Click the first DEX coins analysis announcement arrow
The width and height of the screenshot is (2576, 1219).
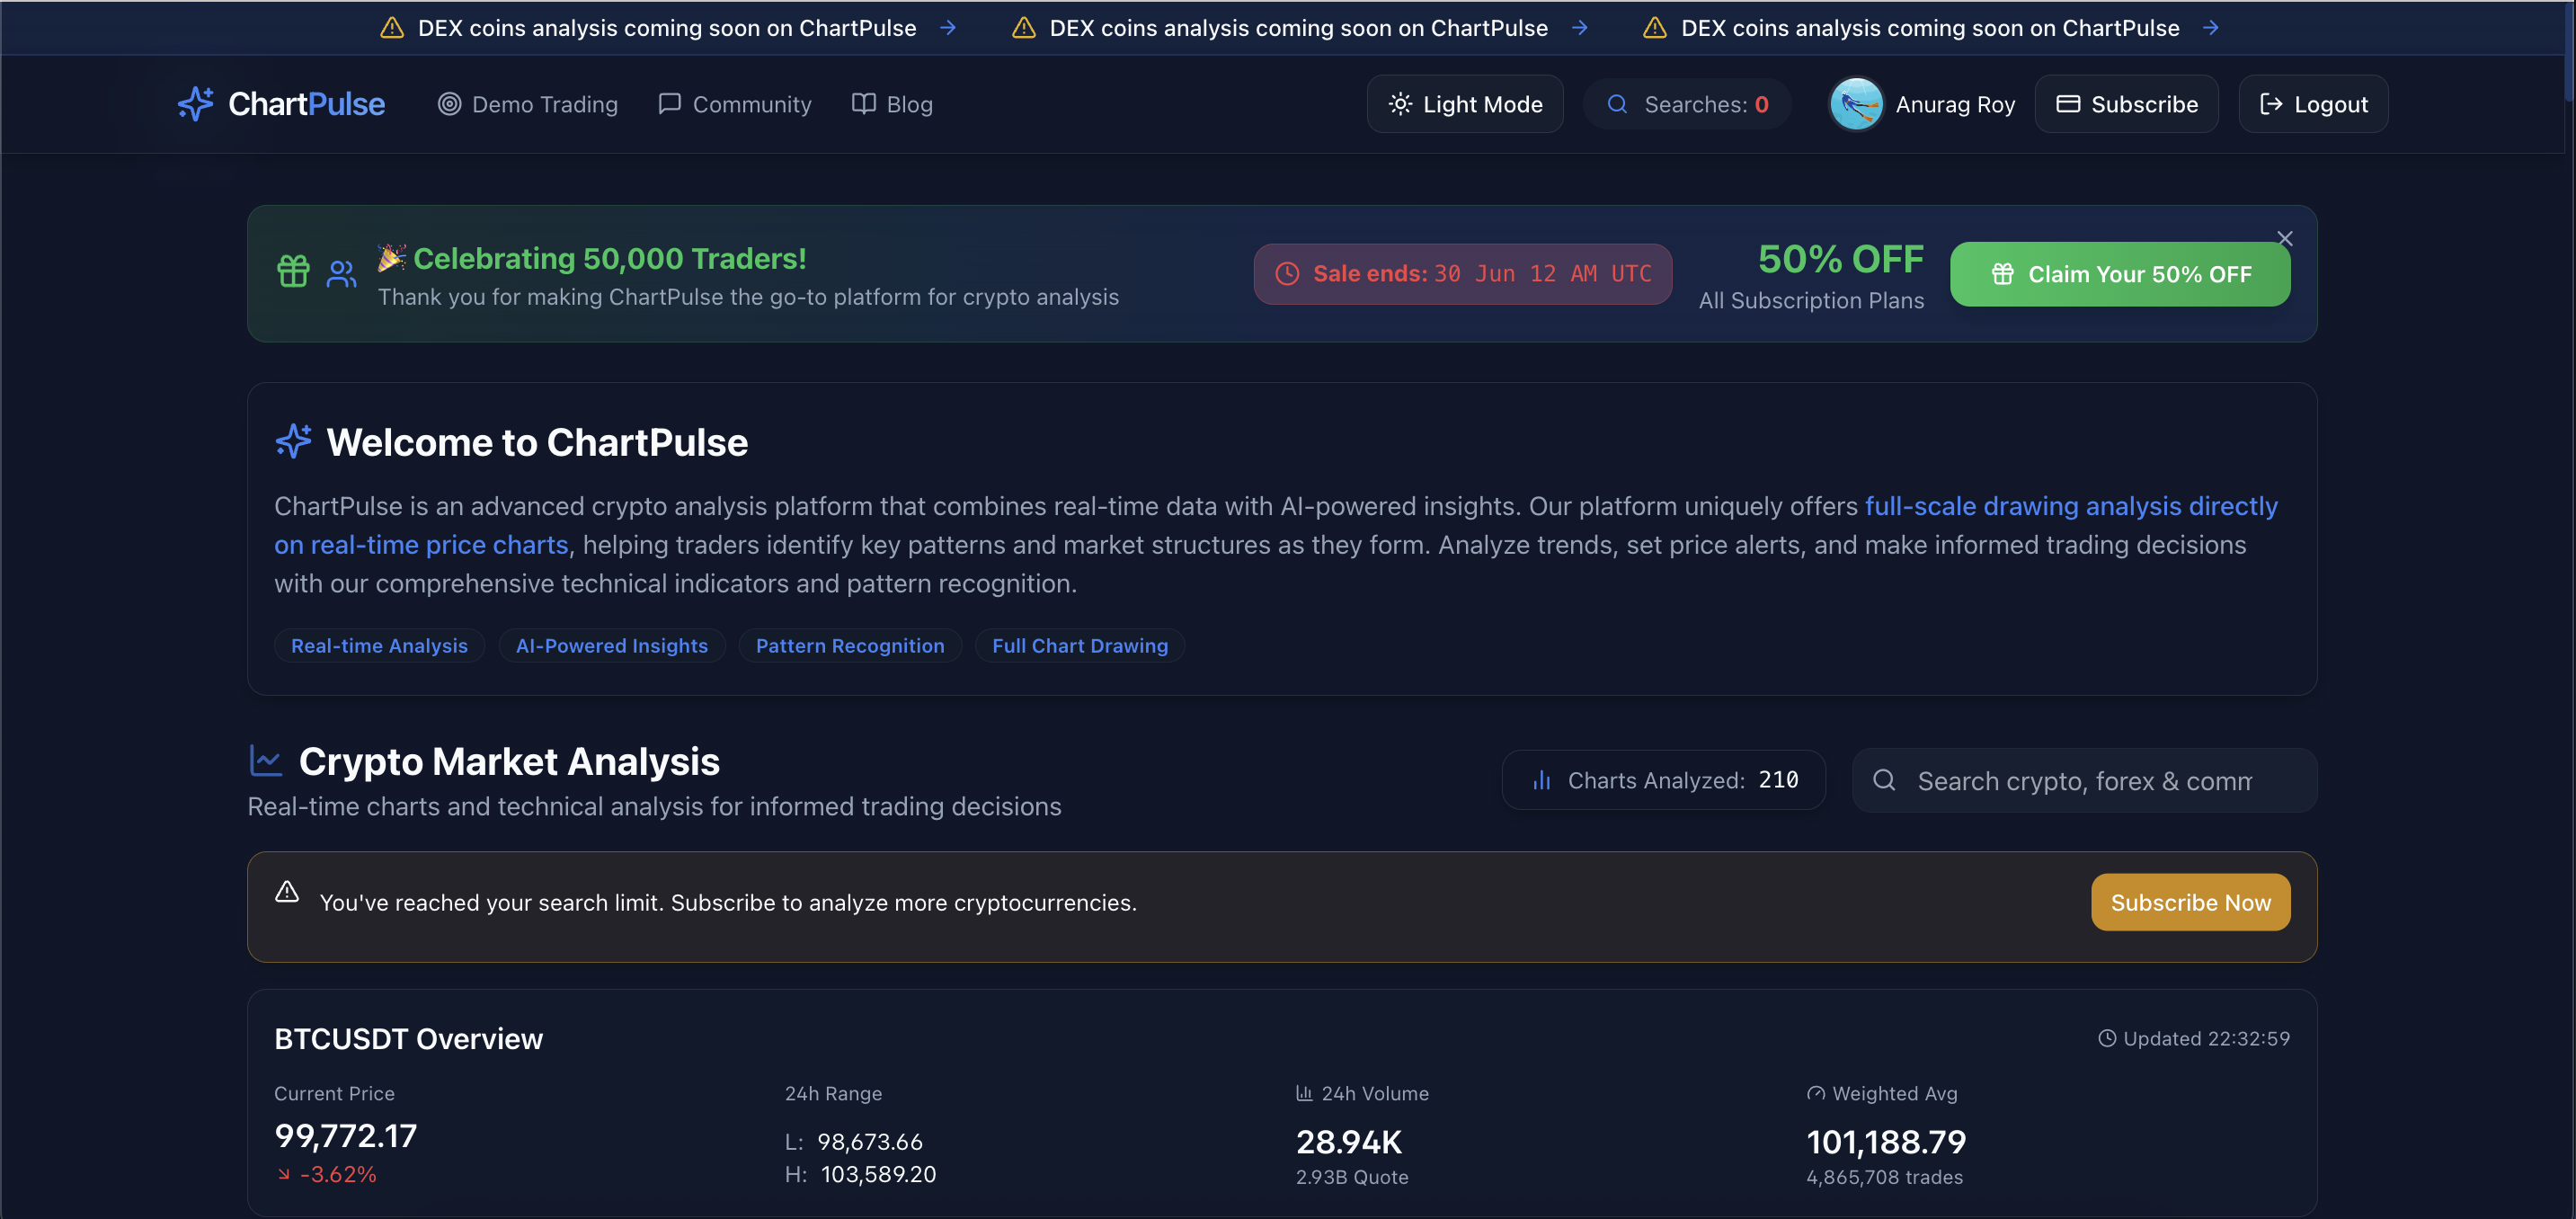948,28
